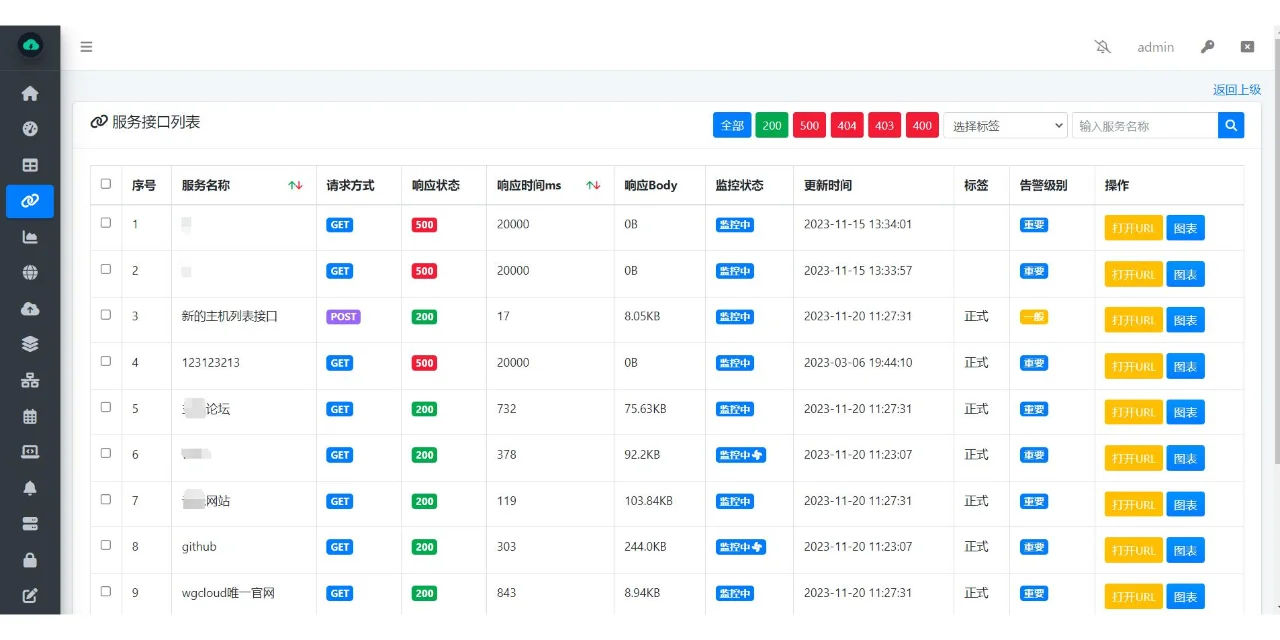Open the home icon in sidebar

30,93
